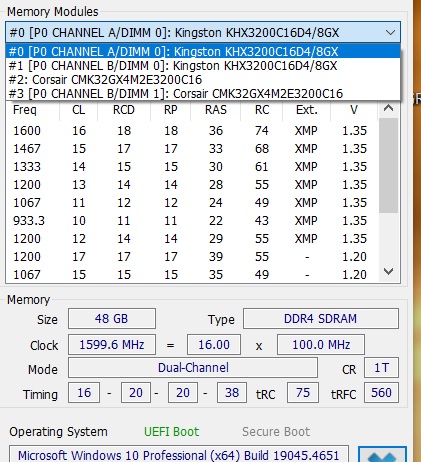This screenshot has width=421, height=462.
Task: Select the 1200 row with CL 13
Action: coord(192,185)
